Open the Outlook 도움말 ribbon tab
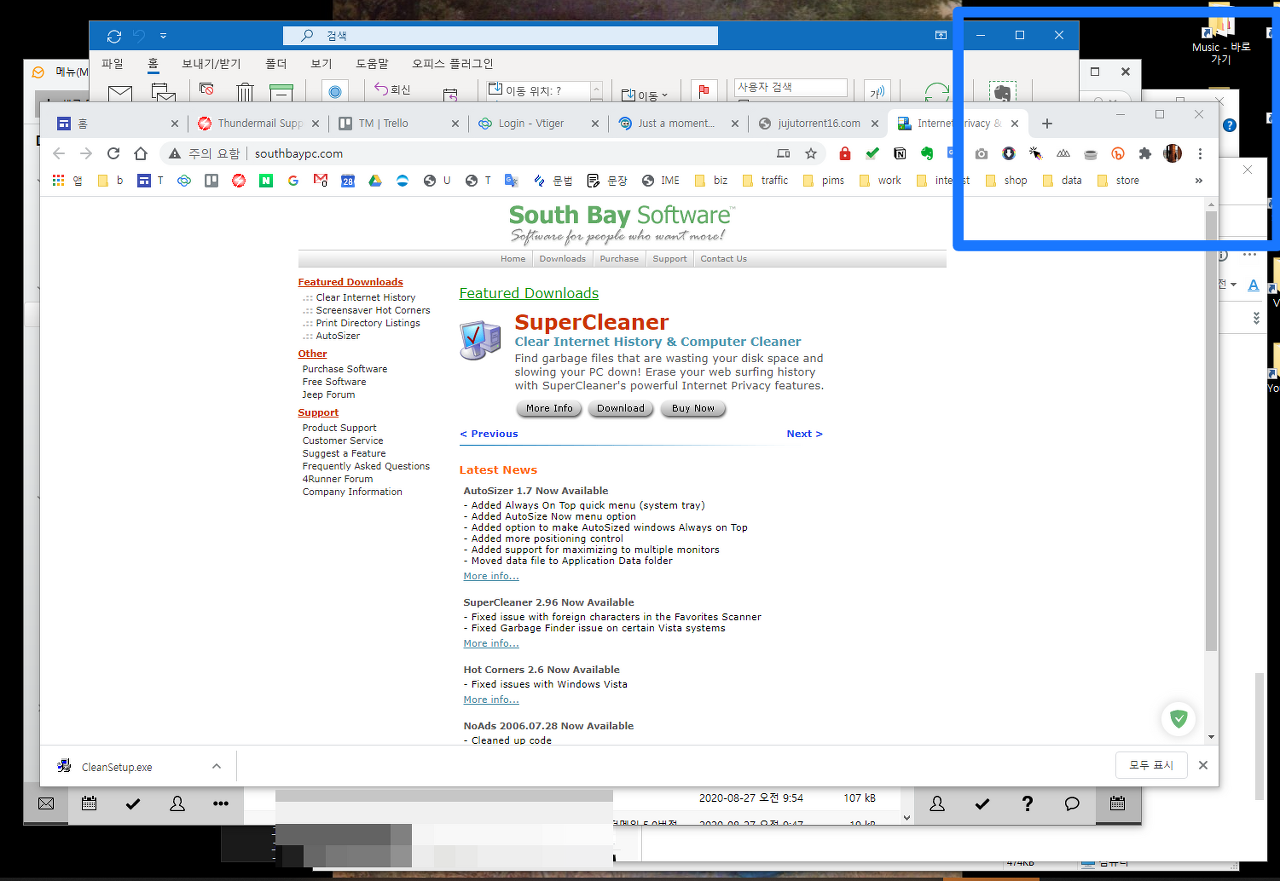 coord(372,63)
